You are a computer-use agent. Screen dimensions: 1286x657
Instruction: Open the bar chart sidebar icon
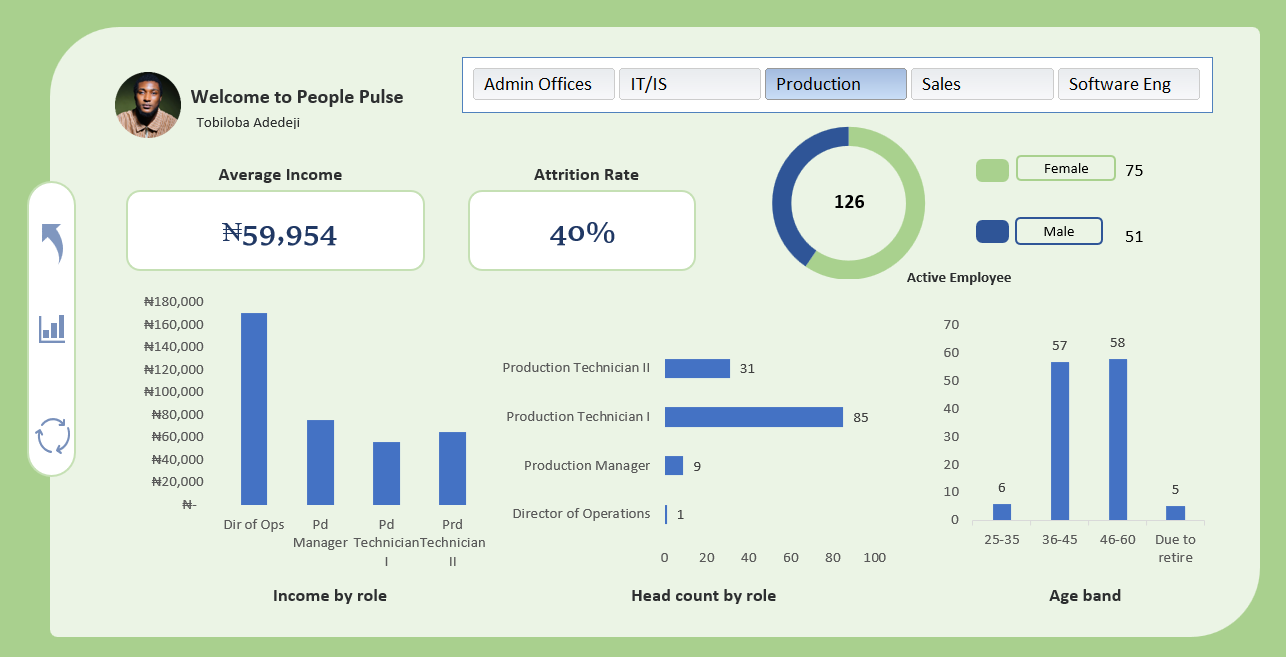point(52,329)
